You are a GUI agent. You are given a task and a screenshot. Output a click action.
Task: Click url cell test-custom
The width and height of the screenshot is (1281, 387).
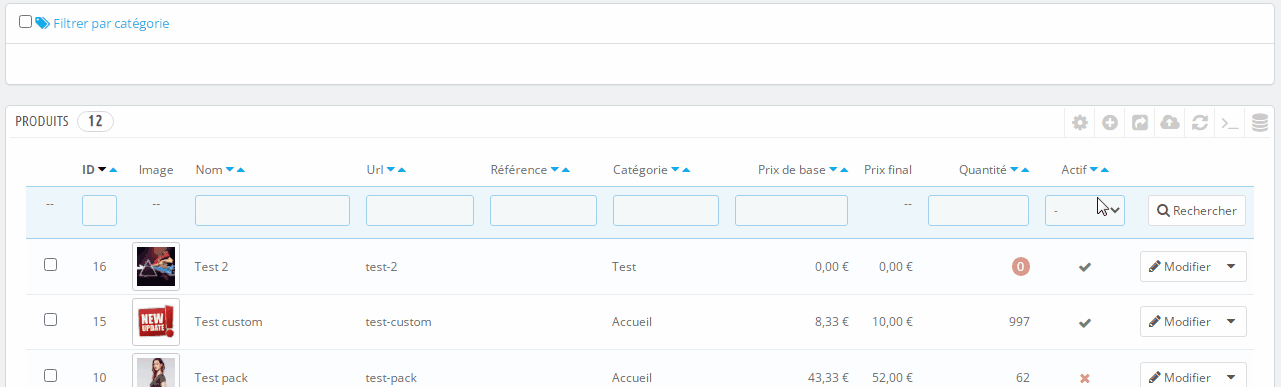(399, 322)
